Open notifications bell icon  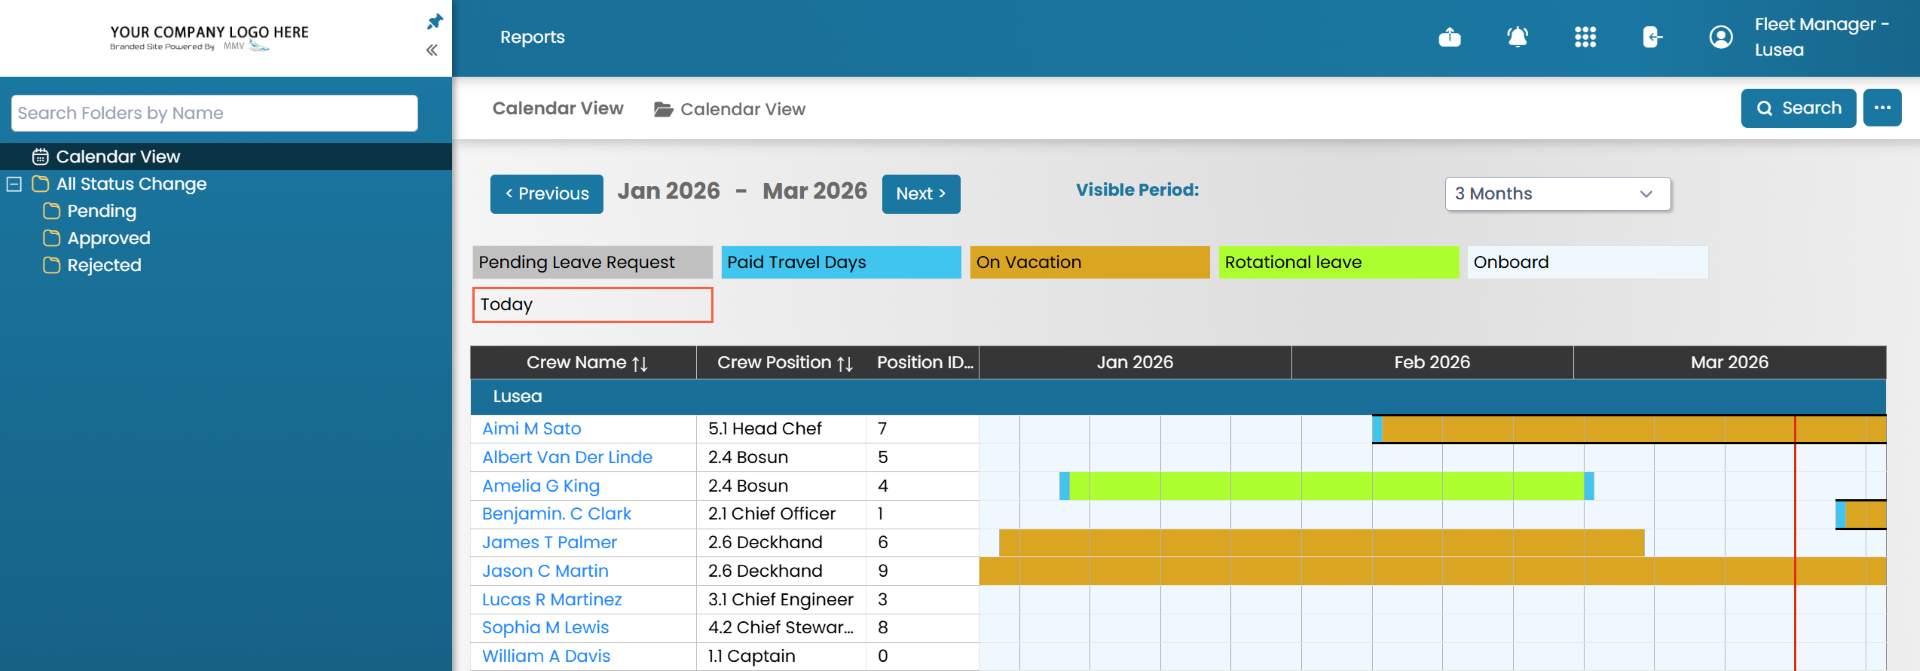1517,37
